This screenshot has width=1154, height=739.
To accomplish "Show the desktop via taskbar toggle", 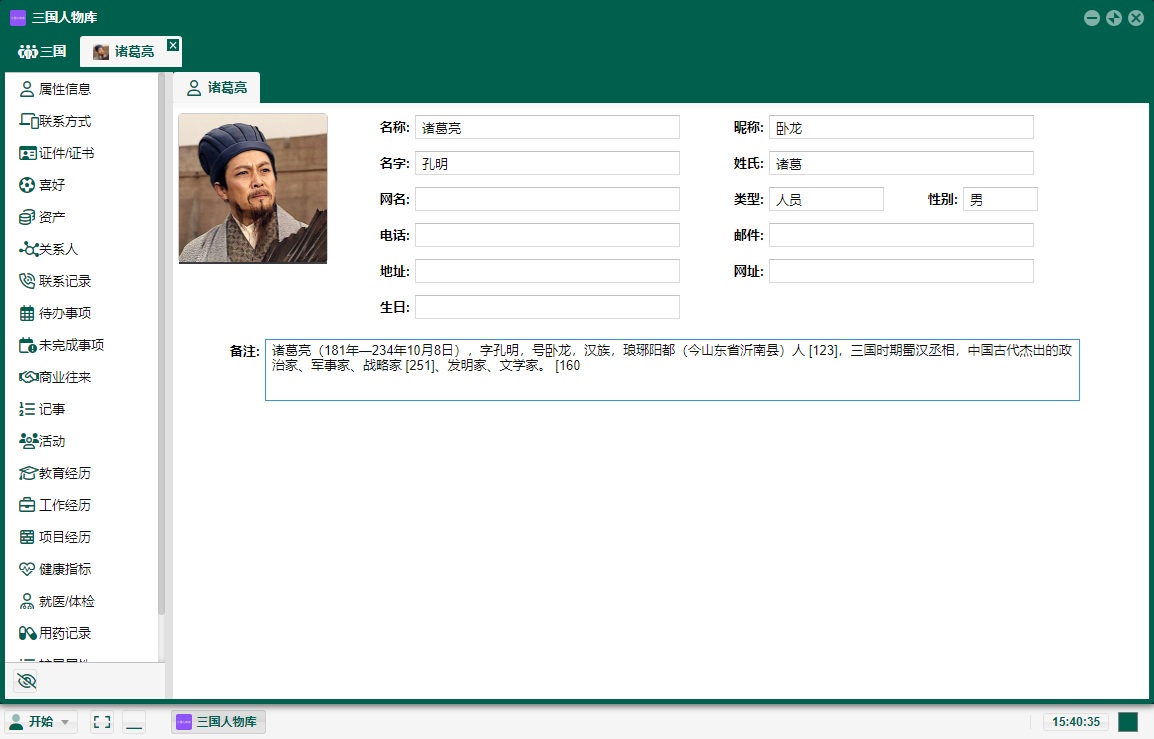I will click(134, 721).
